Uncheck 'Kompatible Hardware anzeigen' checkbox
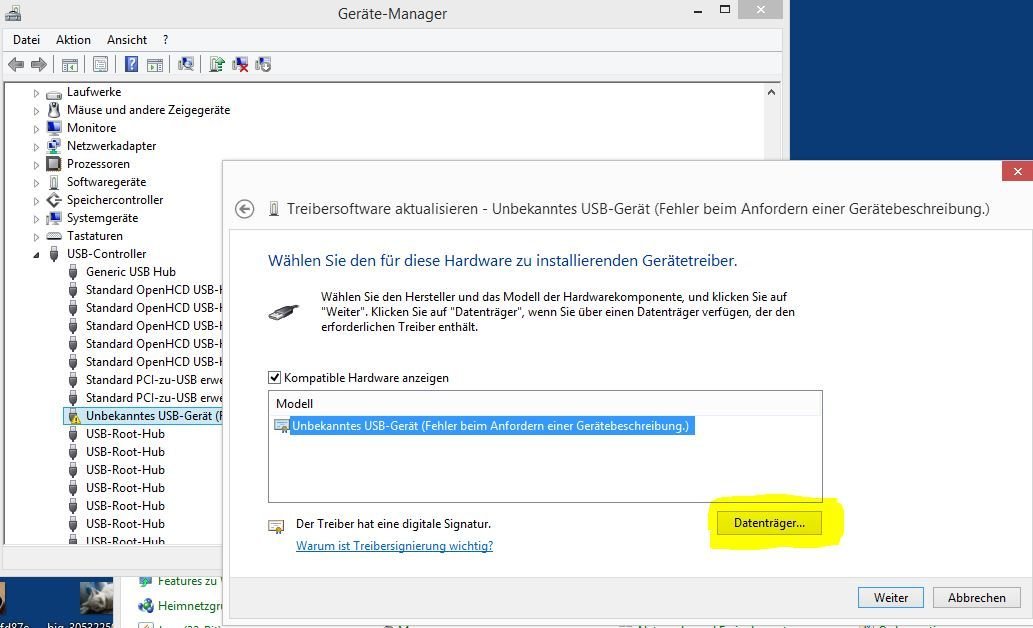1033x628 pixels. (275, 378)
